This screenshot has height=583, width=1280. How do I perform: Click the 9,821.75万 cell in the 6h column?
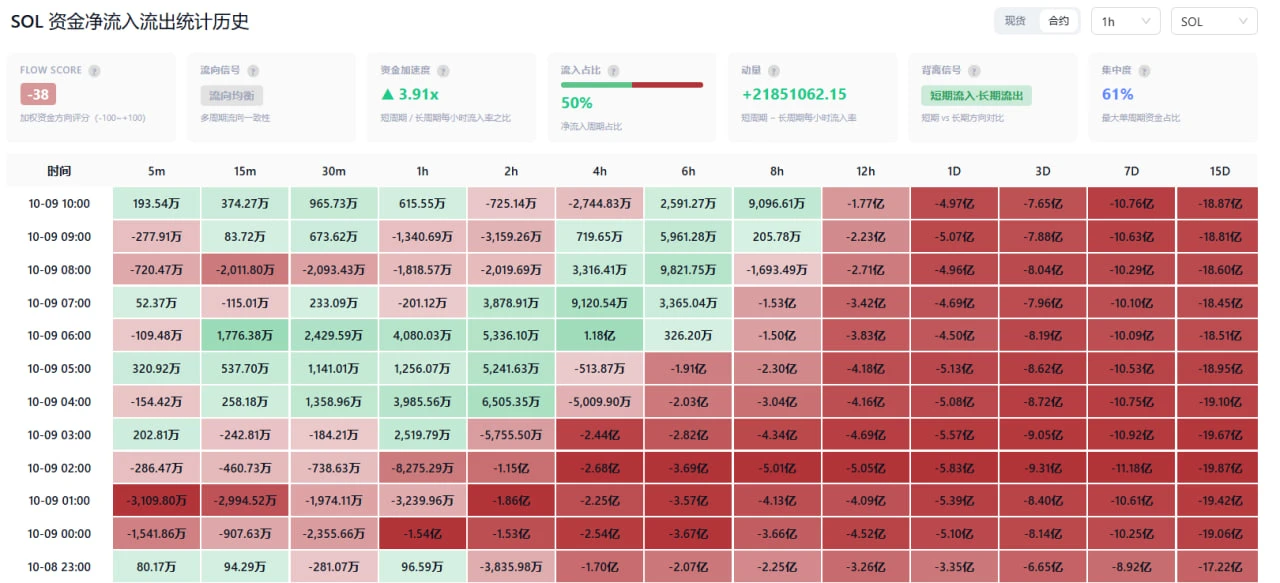coord(689,270)
